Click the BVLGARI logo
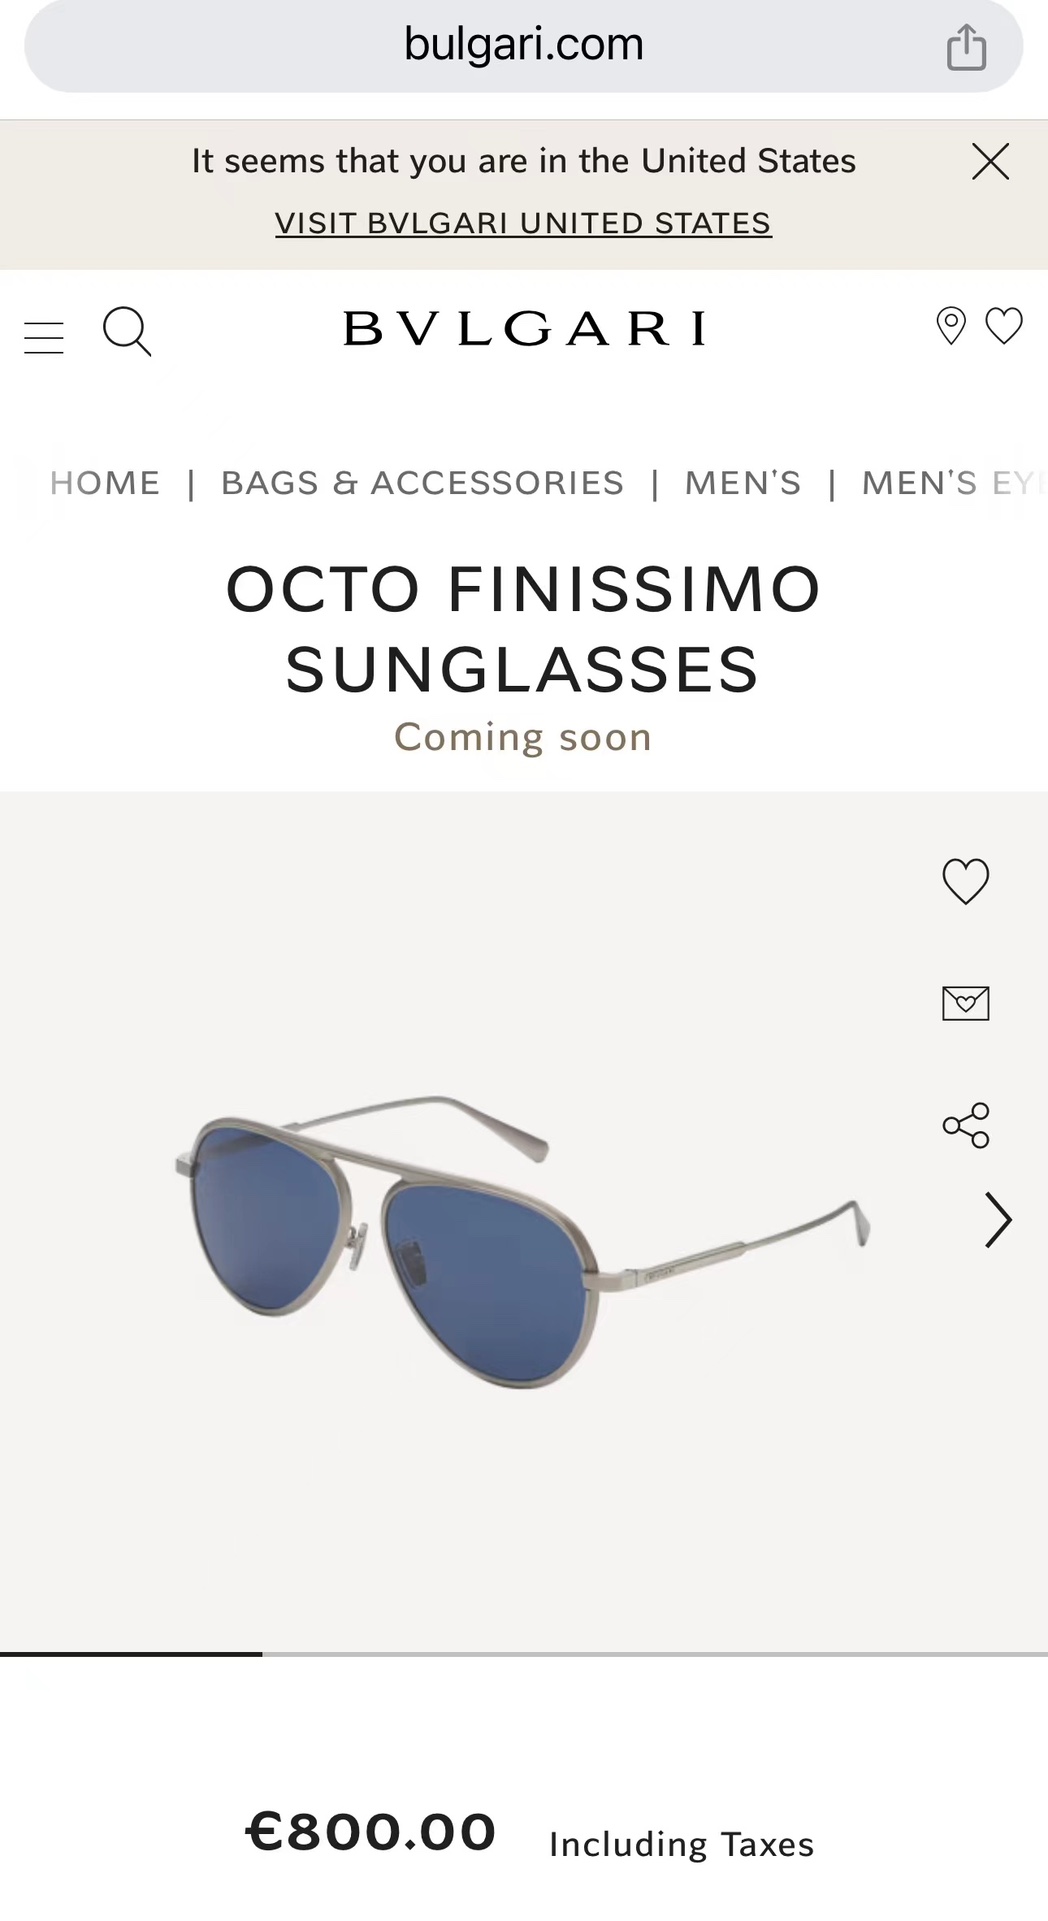Viewport: 1048px width, 1921px height. [524, 328]
